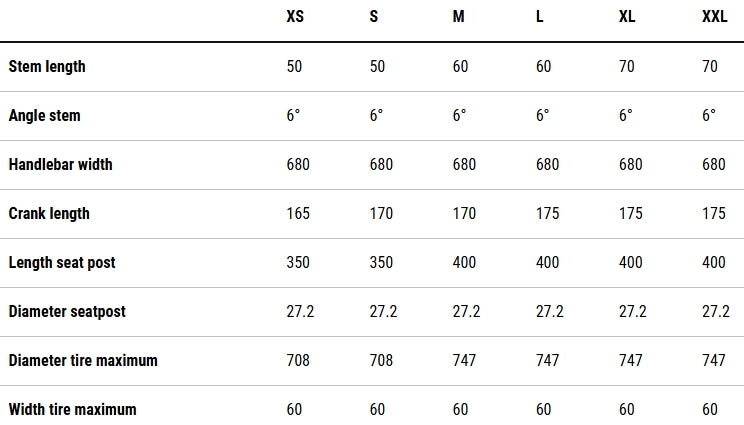This screenshot has height=425, width=744.
Task: Select the M column header
Action: click(x=459, y=18)
